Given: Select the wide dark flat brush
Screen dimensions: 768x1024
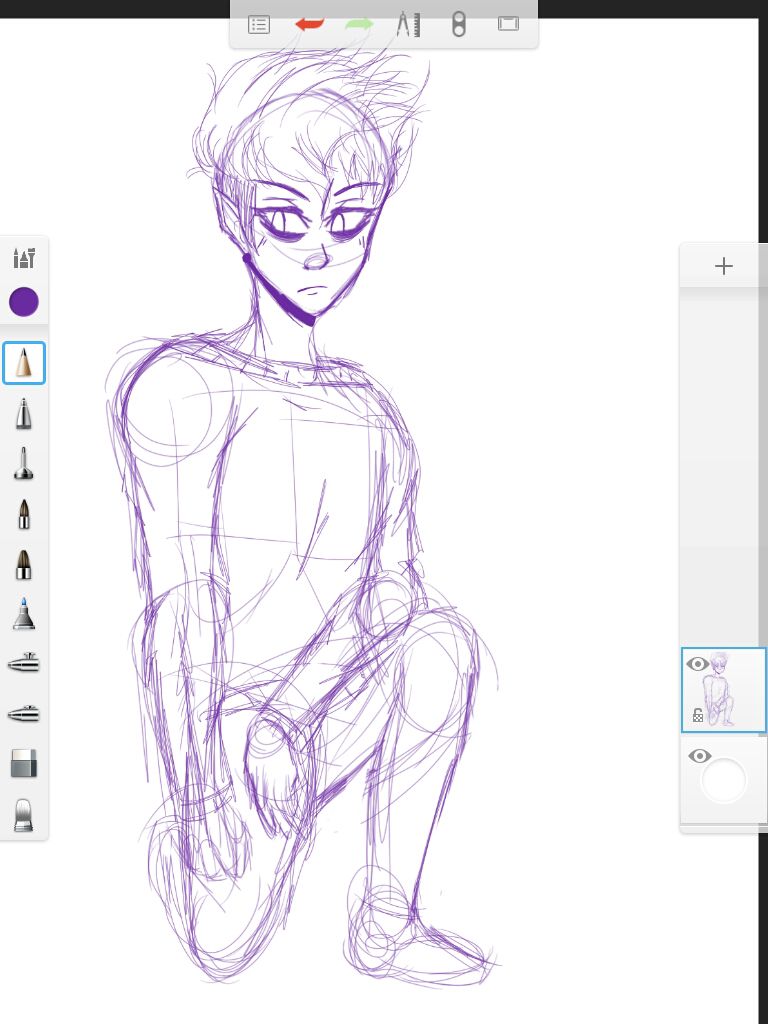Looking at the screenshot, I should click(24, 565).
